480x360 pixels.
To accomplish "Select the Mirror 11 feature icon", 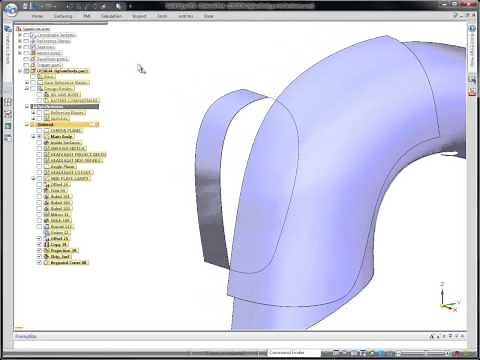I will click(46, 215).
